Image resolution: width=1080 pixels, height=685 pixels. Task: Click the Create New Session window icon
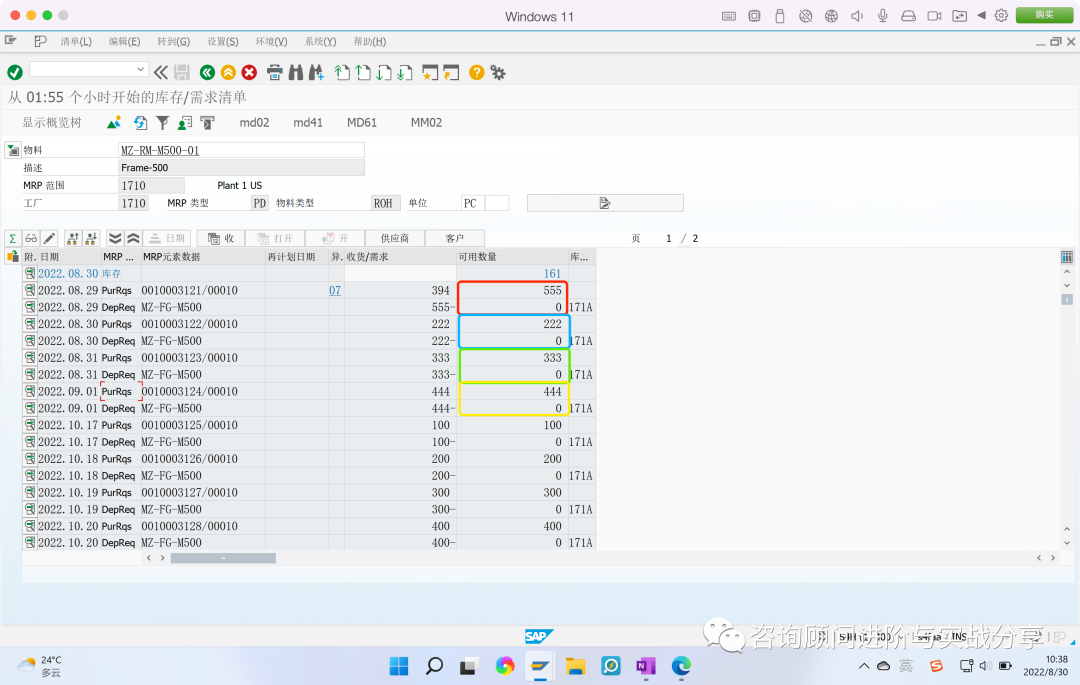point(430,72)
